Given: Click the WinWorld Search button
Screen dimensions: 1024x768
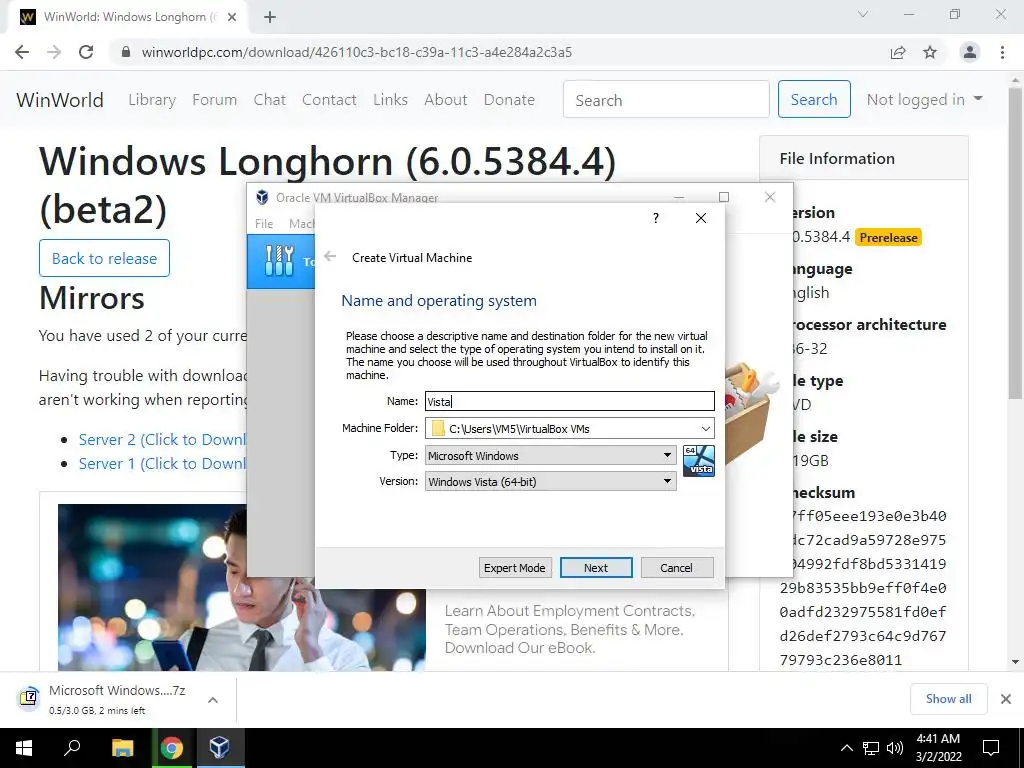Looking at the screenshot, I should click(814, 99).
